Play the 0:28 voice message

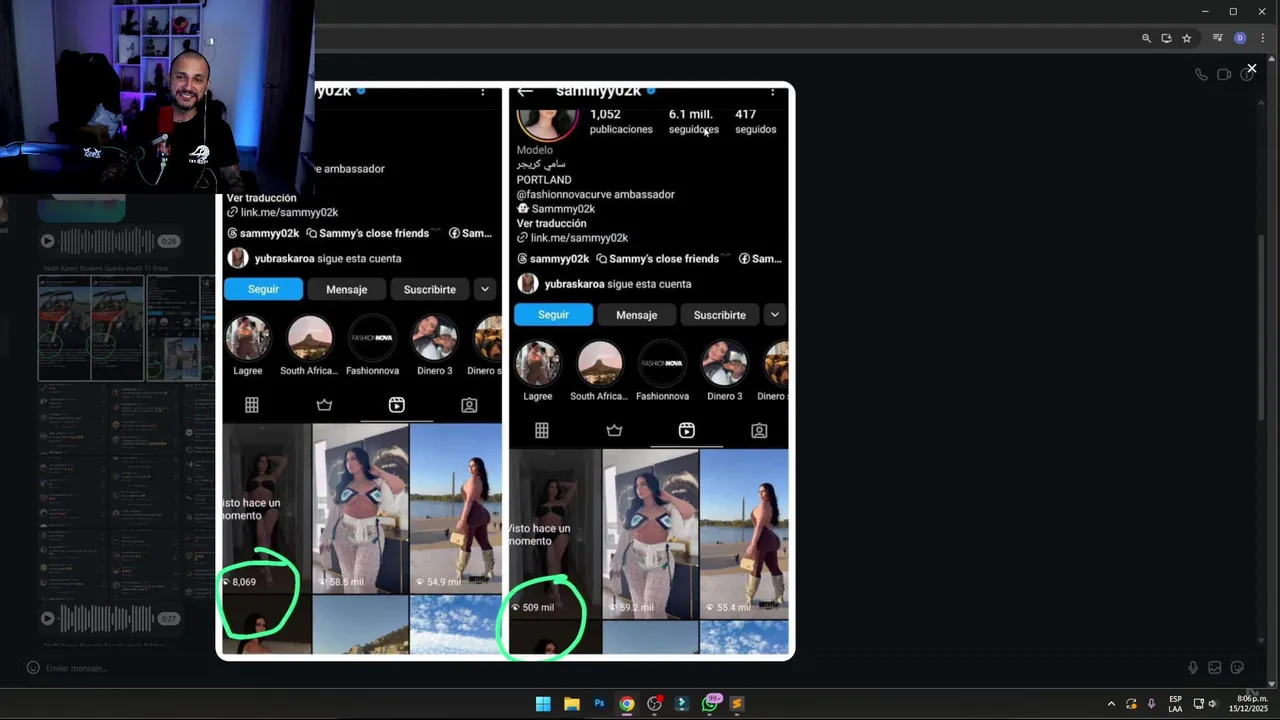coord(47,241)
